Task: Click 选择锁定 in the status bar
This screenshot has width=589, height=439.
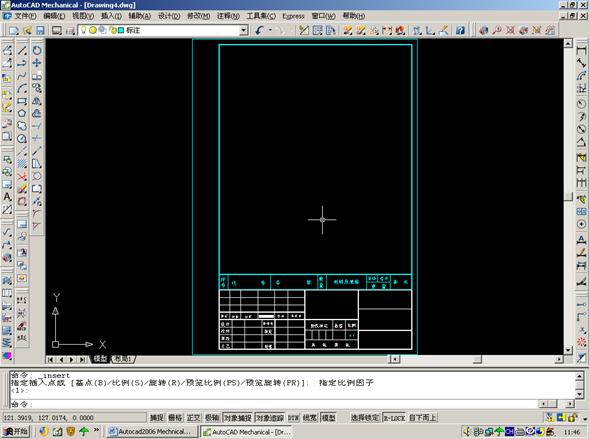Action: [365, 418]
